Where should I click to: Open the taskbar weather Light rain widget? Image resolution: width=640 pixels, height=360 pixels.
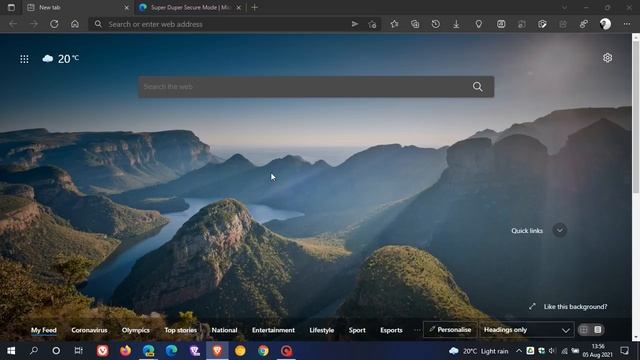click(478, 351)
